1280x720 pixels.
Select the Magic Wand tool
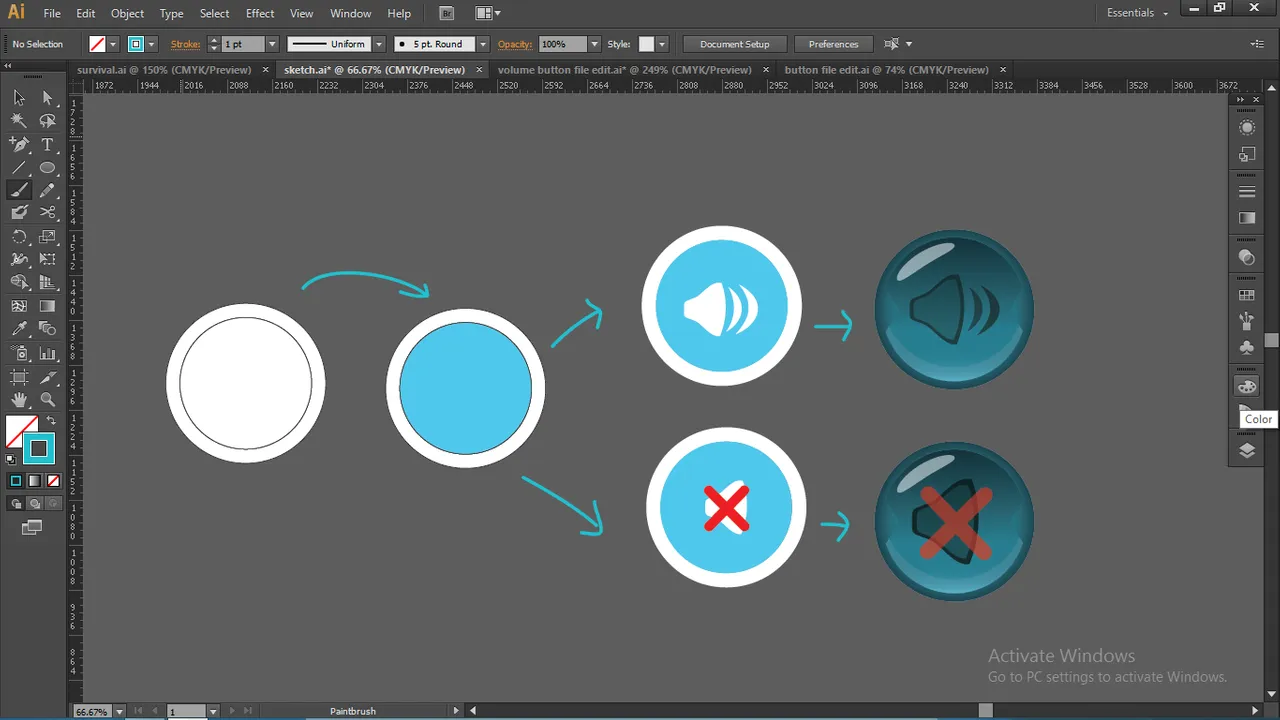coord(19,120)
